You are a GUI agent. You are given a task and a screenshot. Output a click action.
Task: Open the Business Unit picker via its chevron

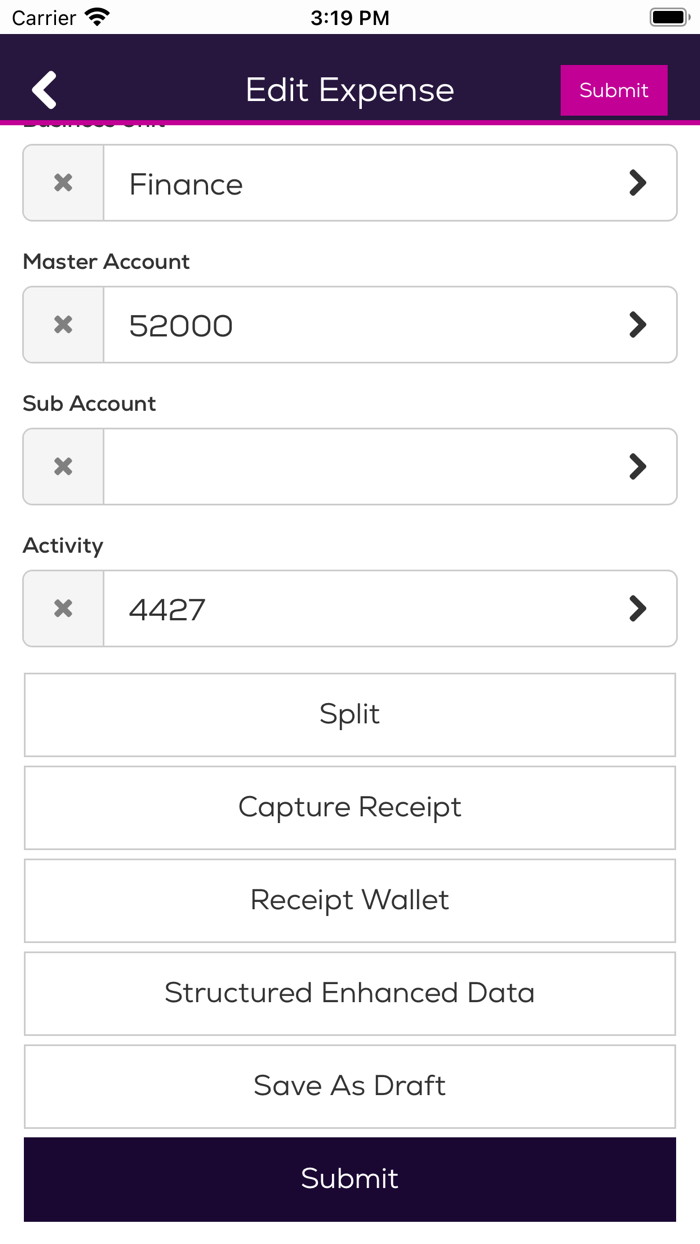(x=638, y=182)
